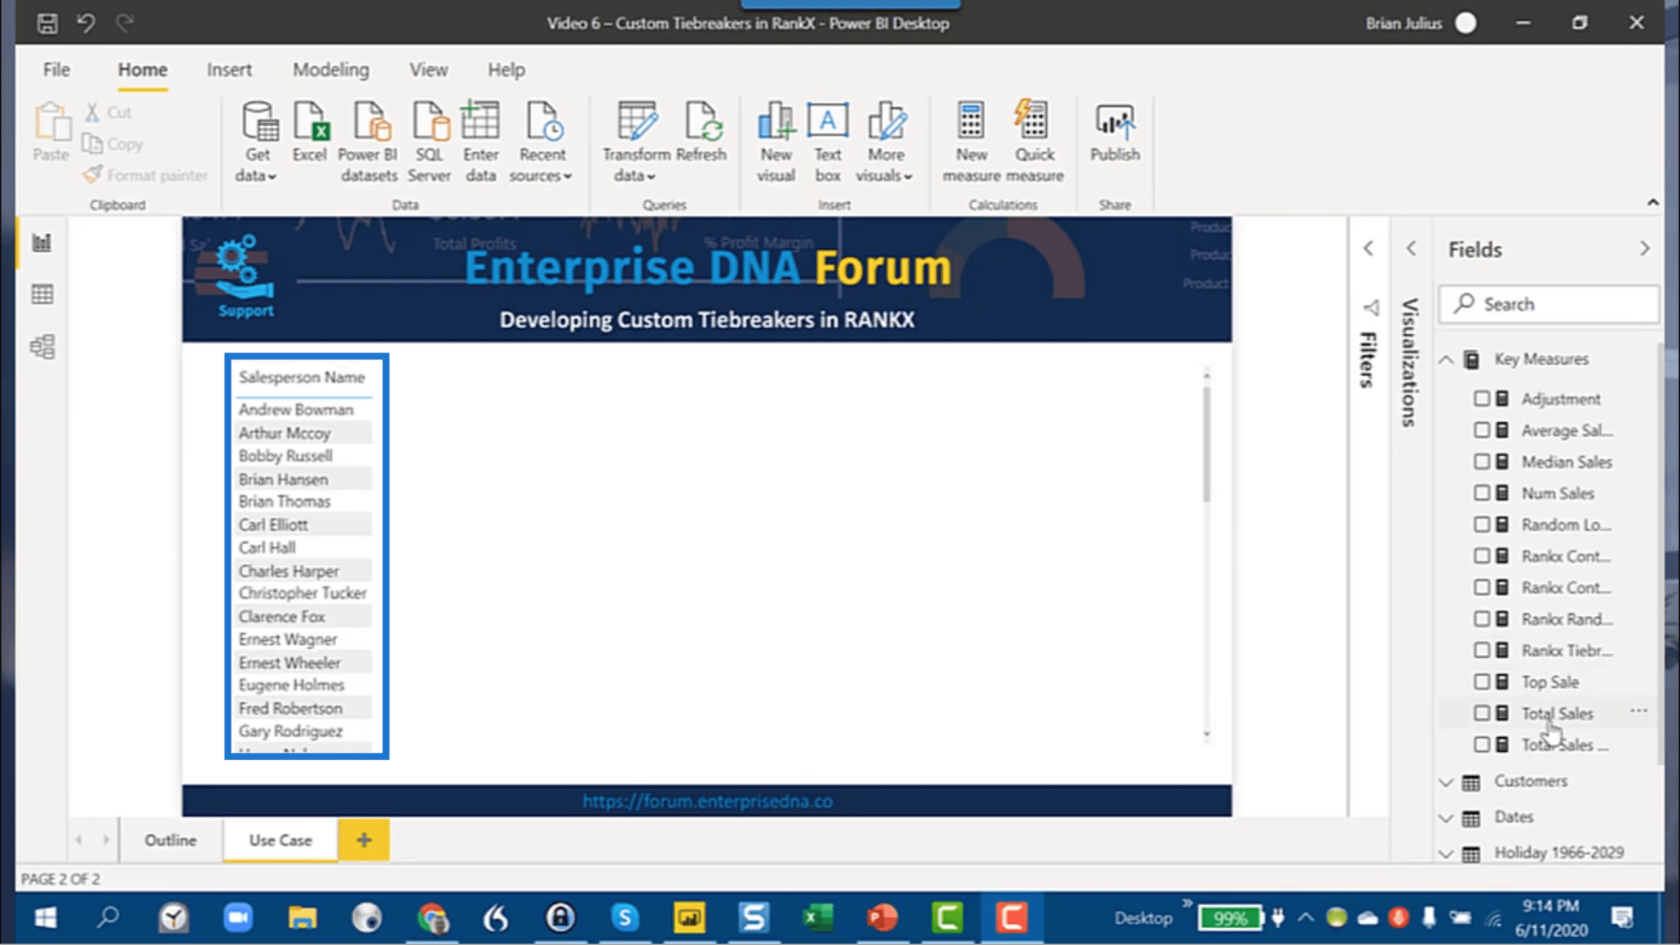Open Chrome from the taskbar

(432, 918)
